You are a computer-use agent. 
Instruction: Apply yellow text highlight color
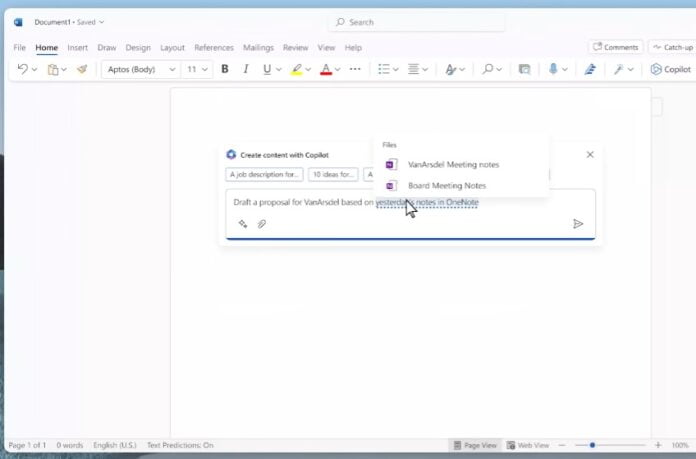(x=296, y=69)
